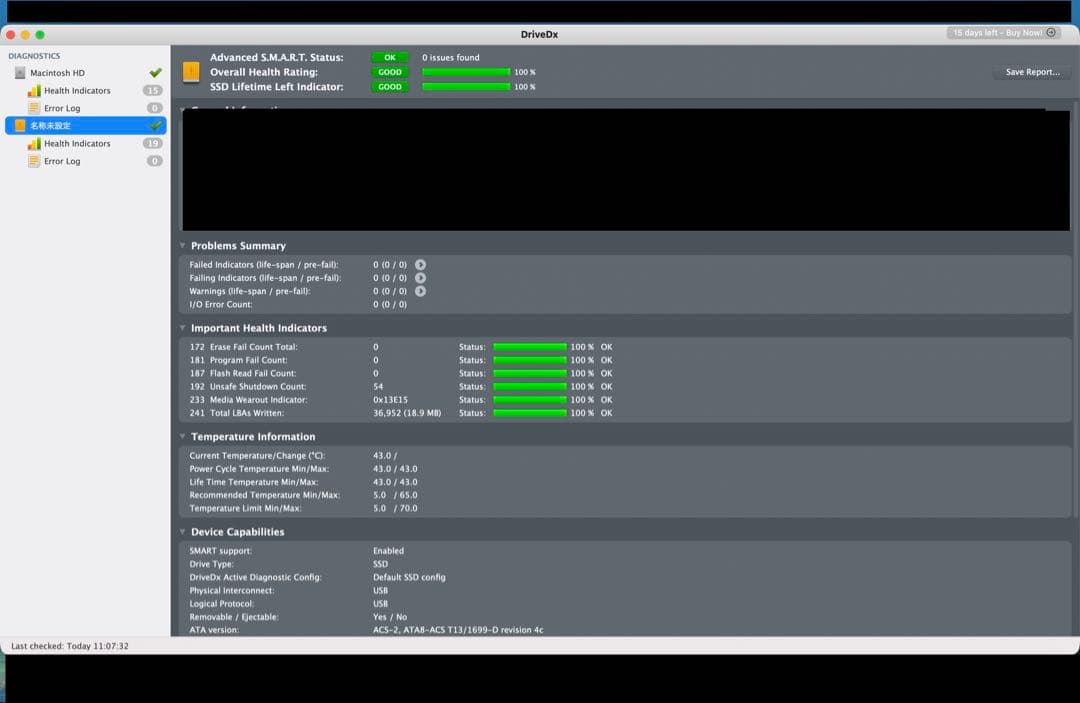
Task: Click the 0 issues found text
Action: (x=450, y=58)
